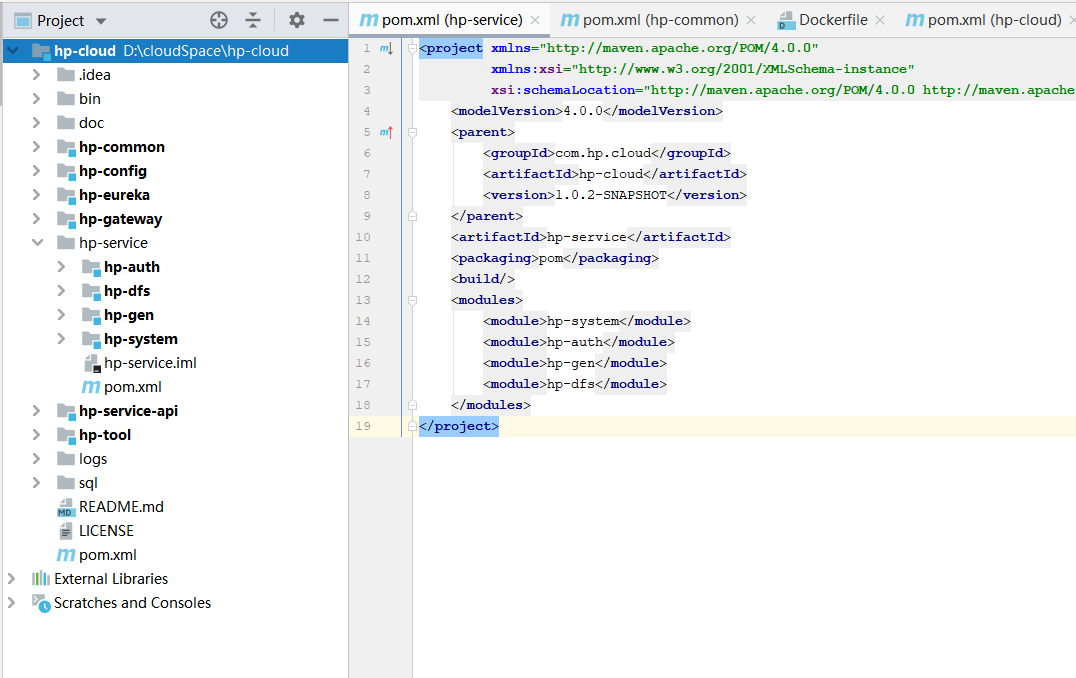This screenshot has height=678, width=1076.
Task: Click the parent POM gutter icon on line 5
Action: 386,132
